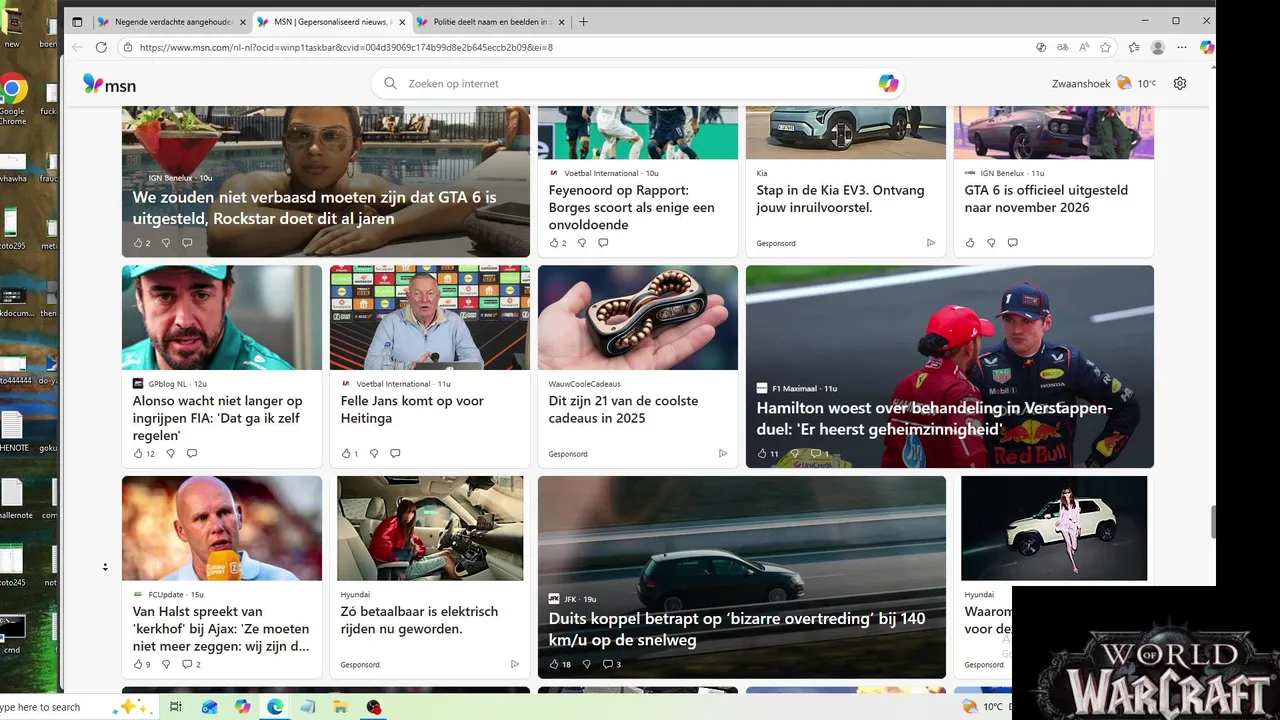This screenshot has height=720, width=1280.
Task: Reload the page with the refresh button
Action: point(101,47)
